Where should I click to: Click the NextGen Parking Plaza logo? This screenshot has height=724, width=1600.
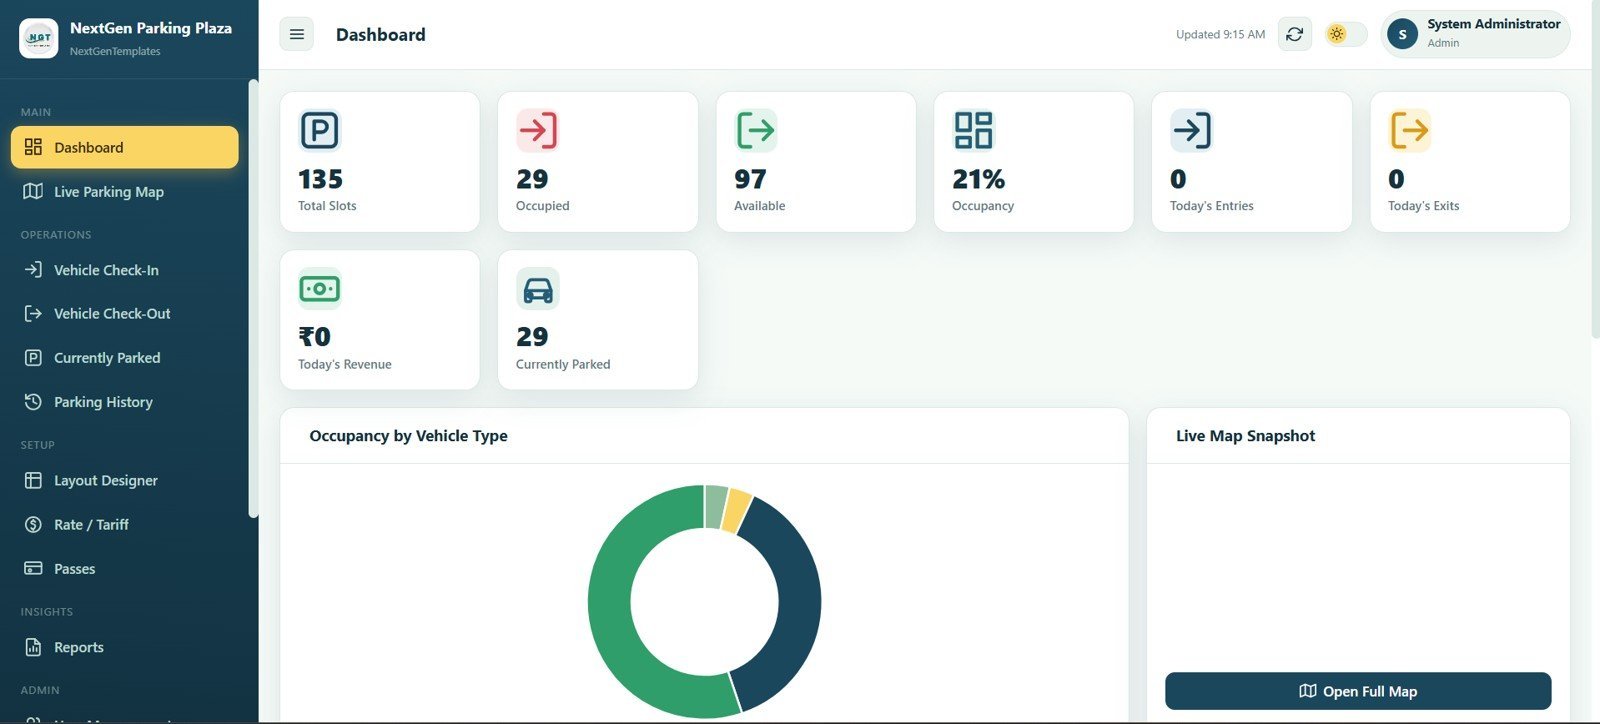click(39, 38)
